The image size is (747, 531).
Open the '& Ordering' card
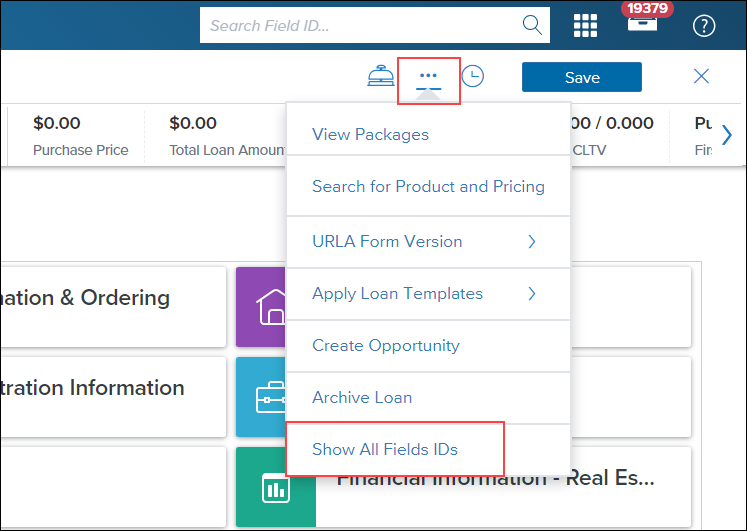pos(113,307)
